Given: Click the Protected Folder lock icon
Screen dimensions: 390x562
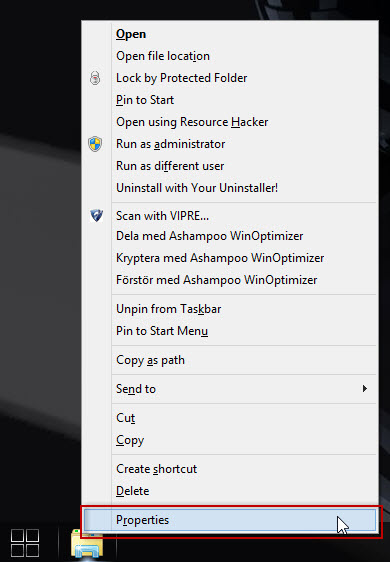Looking at the screenshot, I should tap(95, 78).
